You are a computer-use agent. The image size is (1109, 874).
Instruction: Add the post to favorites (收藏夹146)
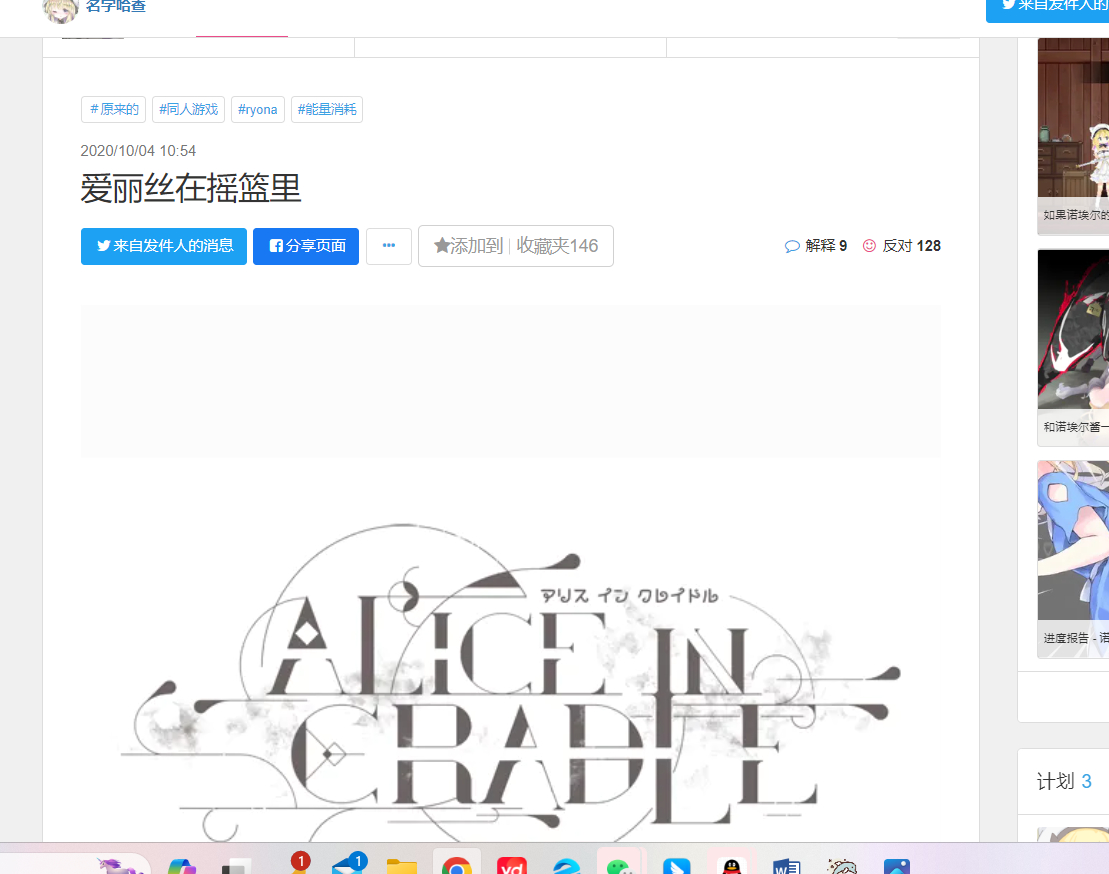pyautogui.click(x=516, y=246)
